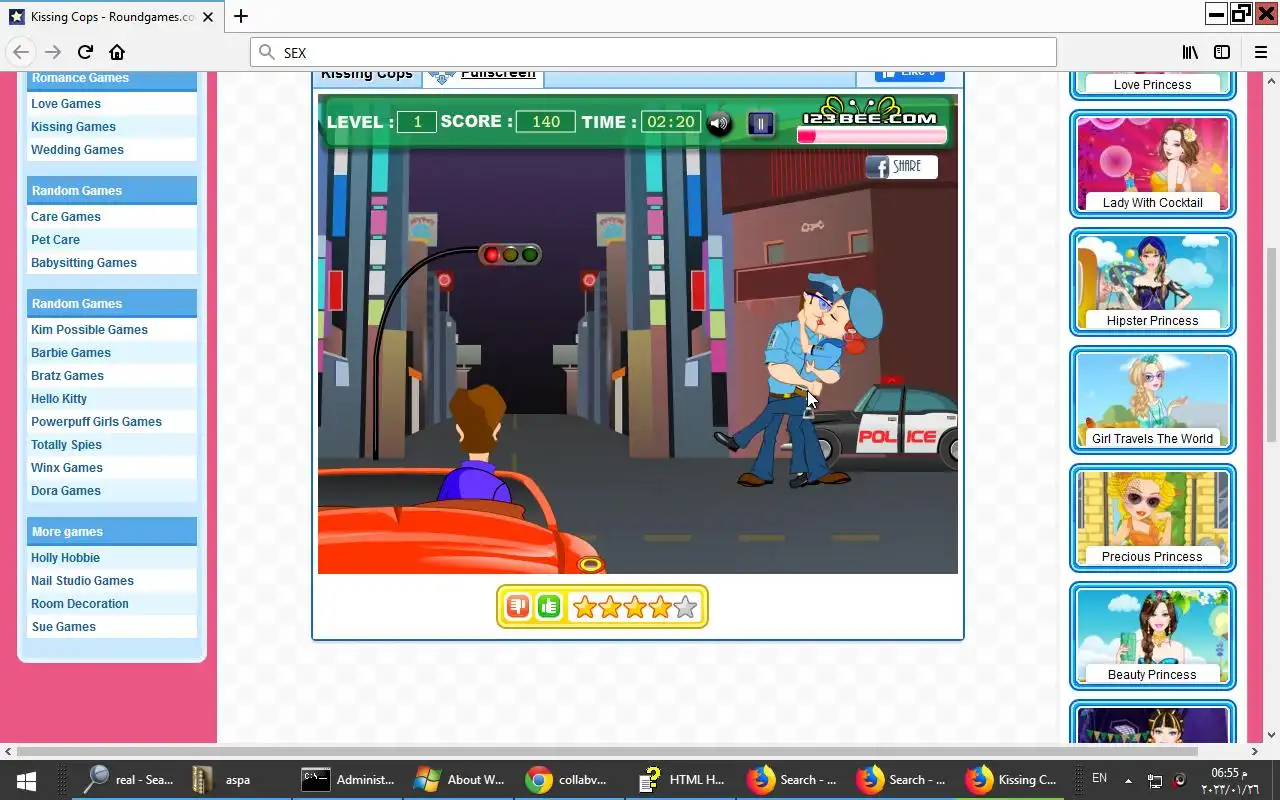Open Dora Games link
The height and width of the screenshot is (800, 1280).
66,491
